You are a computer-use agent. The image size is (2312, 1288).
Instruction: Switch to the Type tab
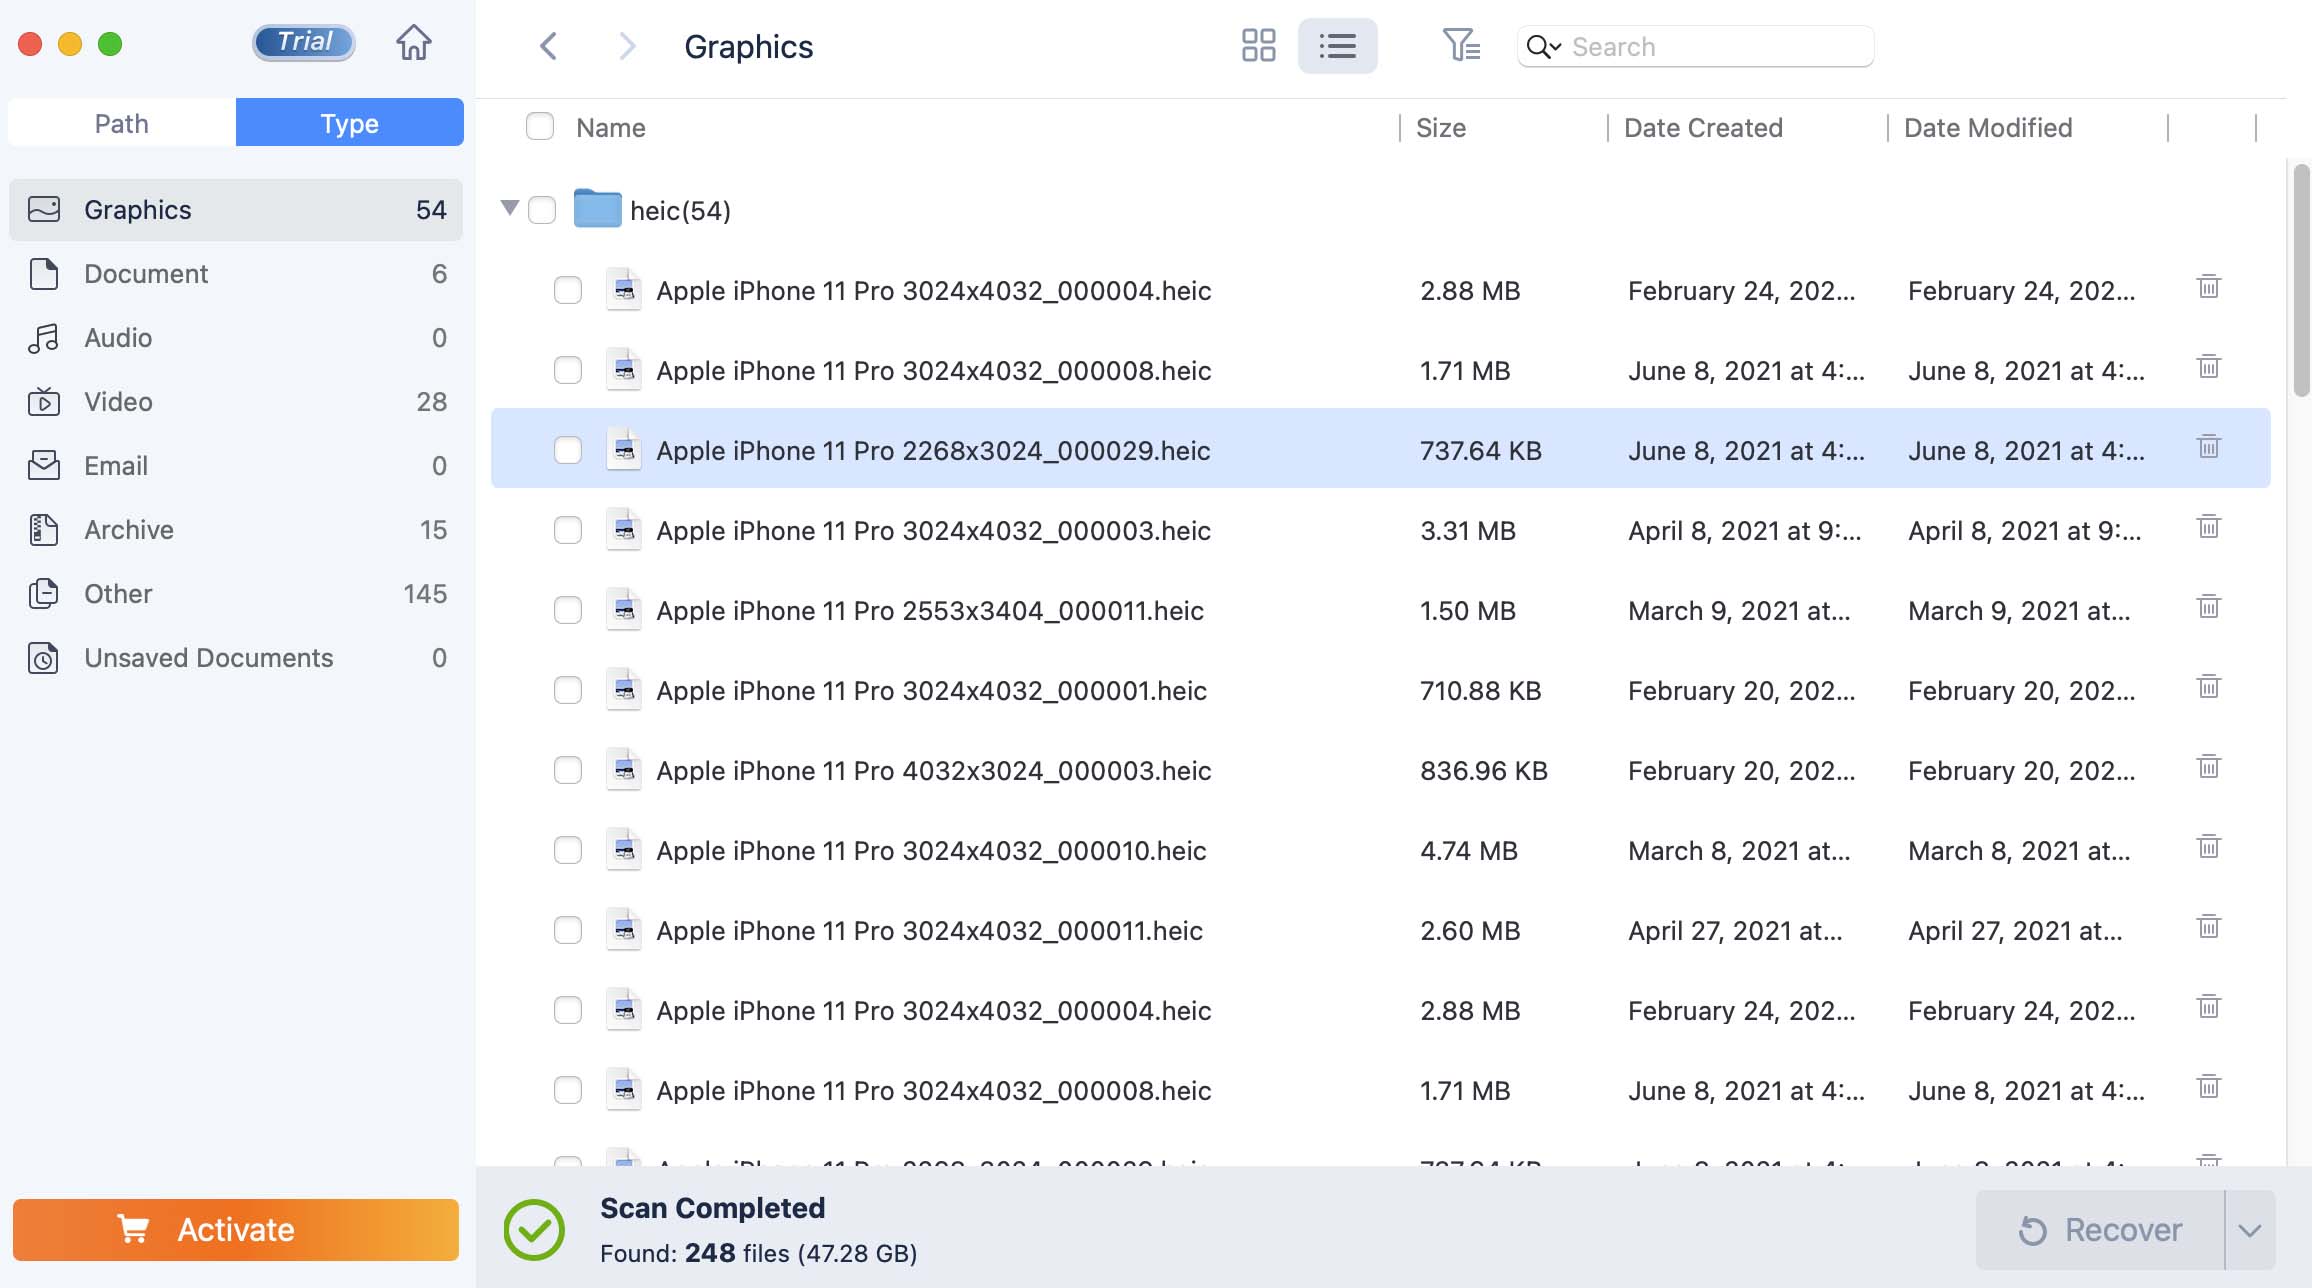350,123
